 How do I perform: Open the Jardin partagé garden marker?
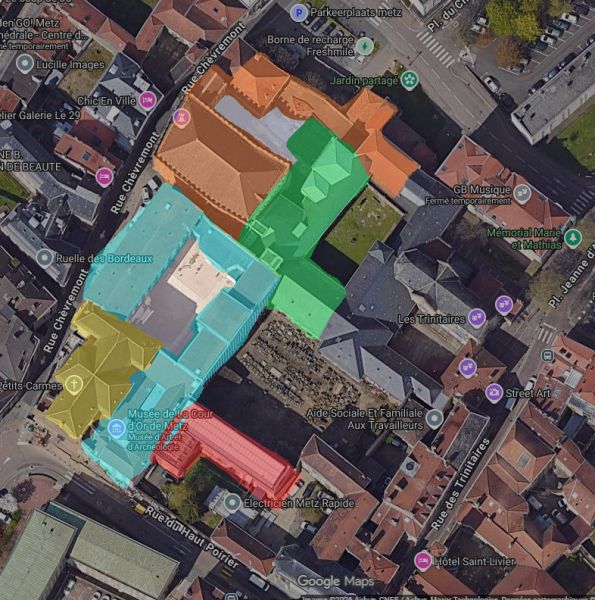410,81
